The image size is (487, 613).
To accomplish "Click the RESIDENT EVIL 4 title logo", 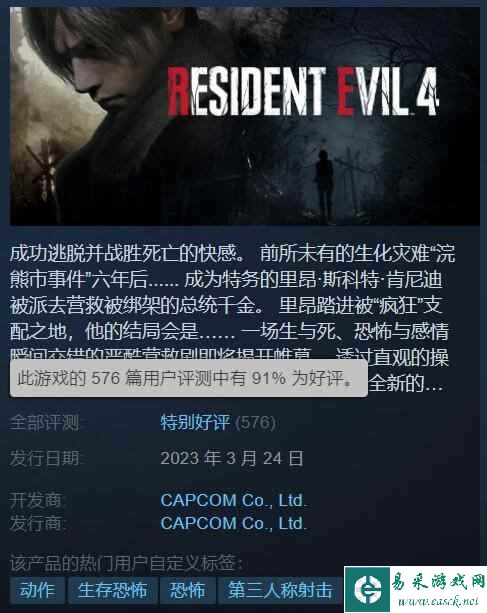I will click(303, 92).
